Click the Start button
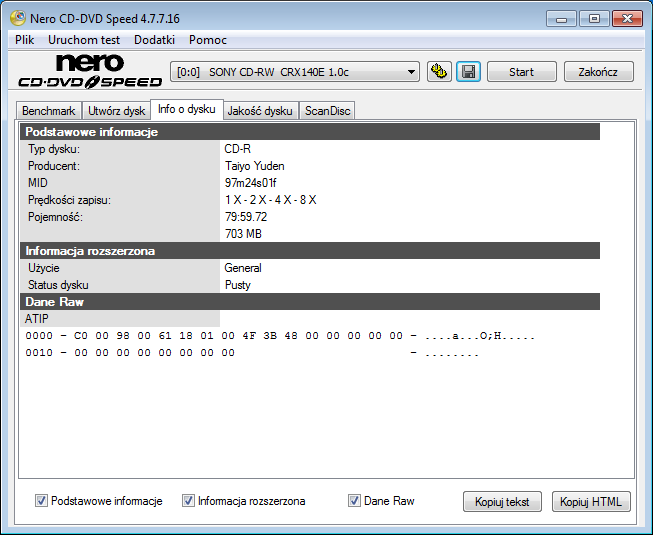 click(x=521, y=72)
